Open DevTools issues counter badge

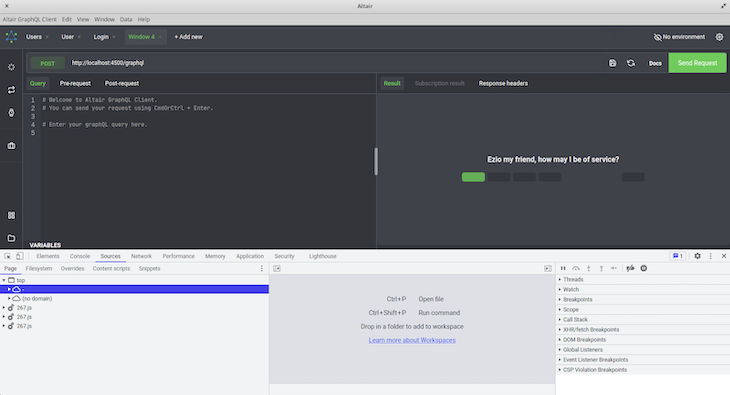(x=677, y=256)
